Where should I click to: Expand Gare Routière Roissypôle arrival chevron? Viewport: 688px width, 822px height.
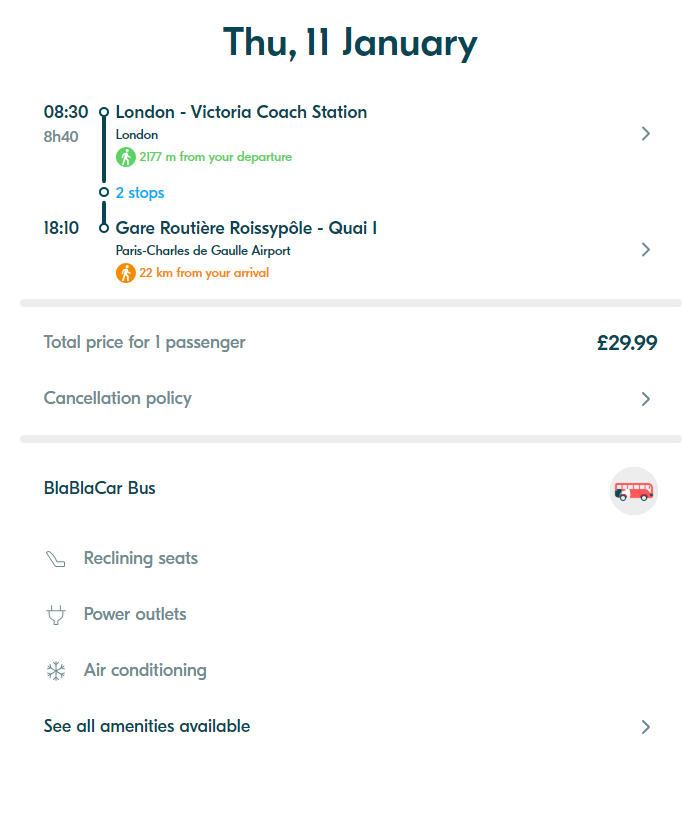click(646, 250)
